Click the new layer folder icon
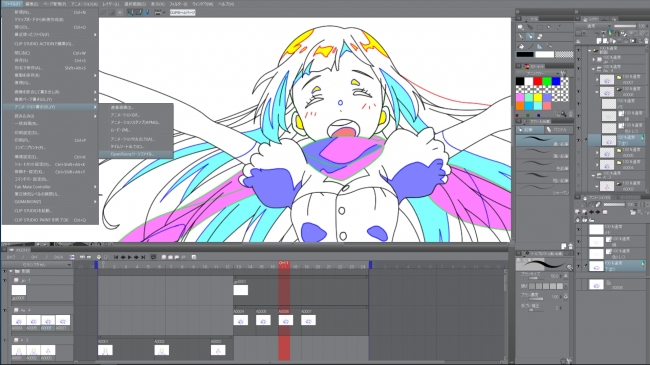 (613, 41)
